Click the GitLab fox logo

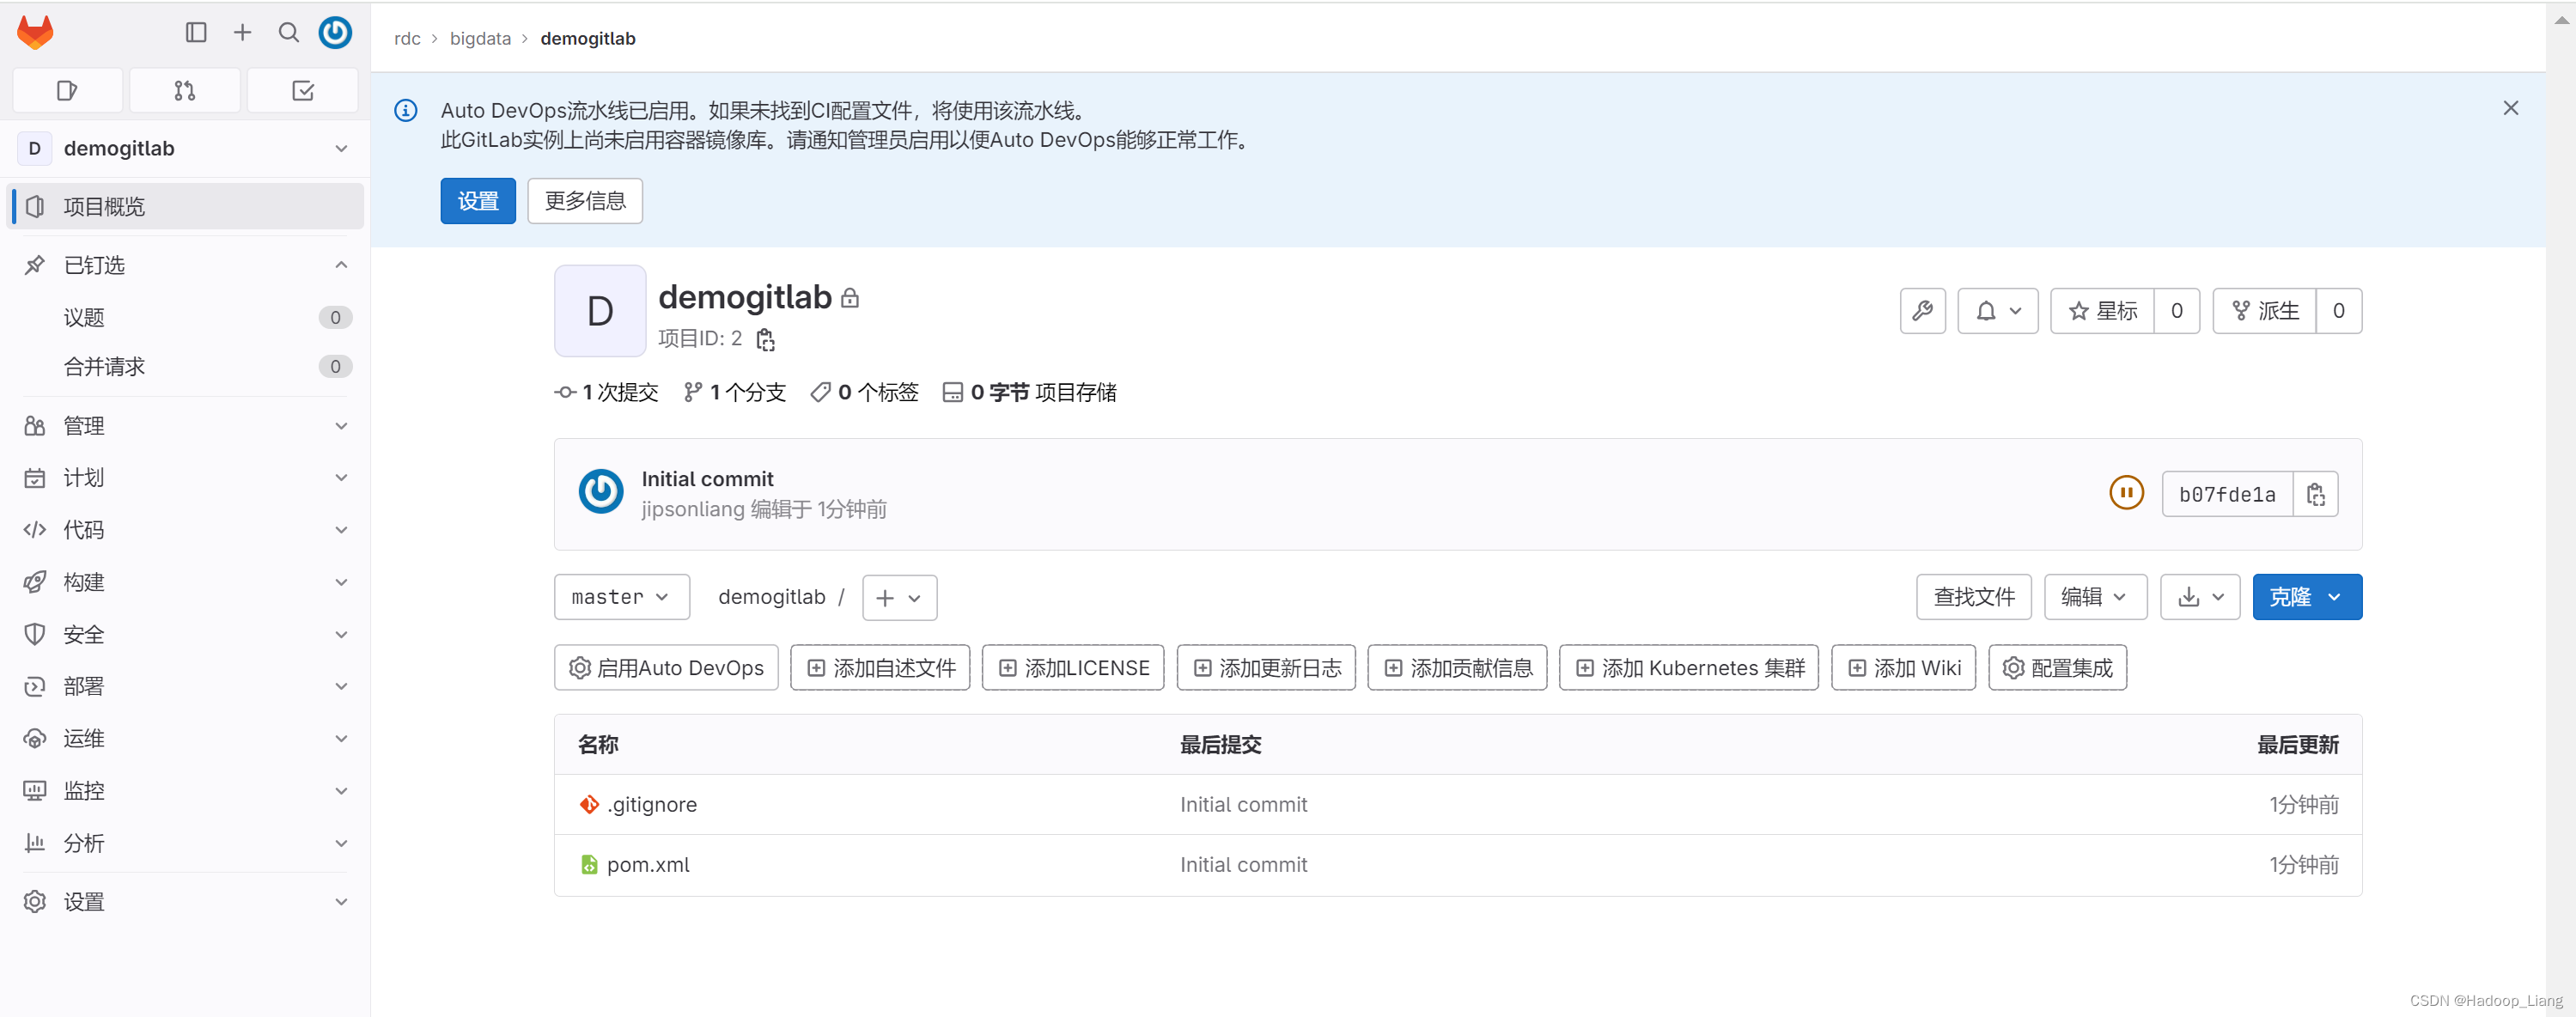(x=35, y=32)
